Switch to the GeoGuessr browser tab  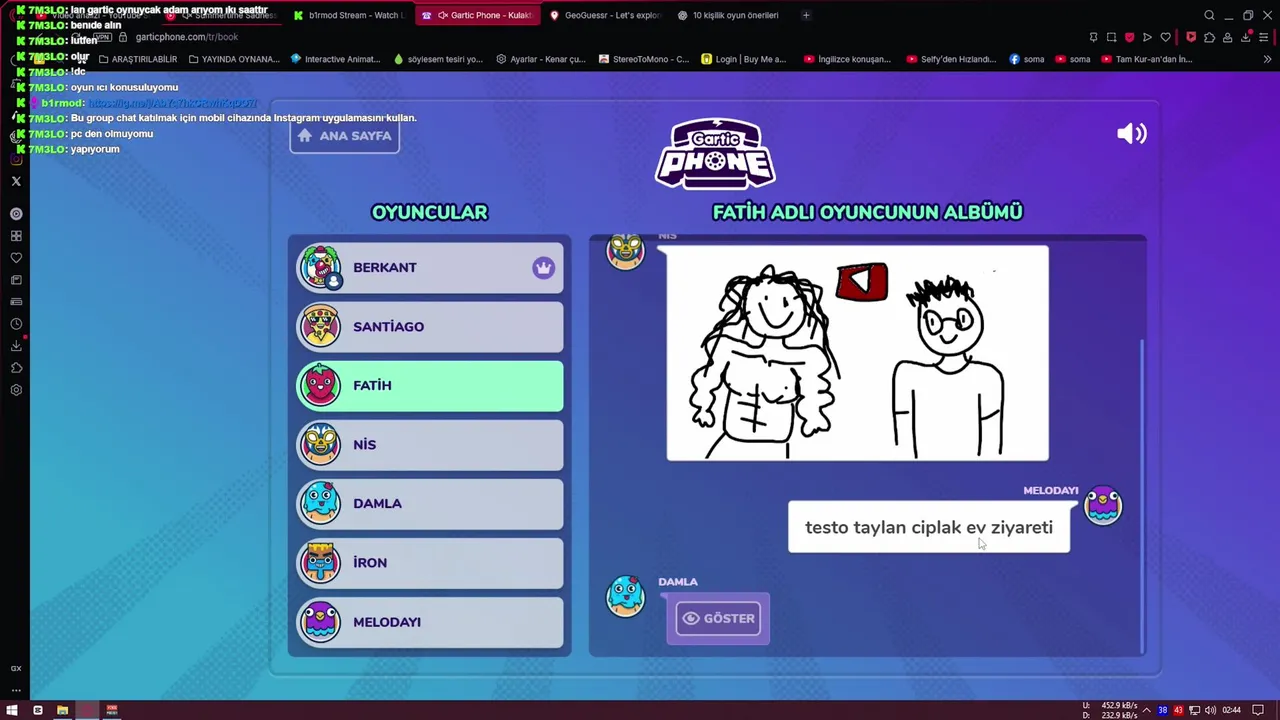(x=605, y=15)
